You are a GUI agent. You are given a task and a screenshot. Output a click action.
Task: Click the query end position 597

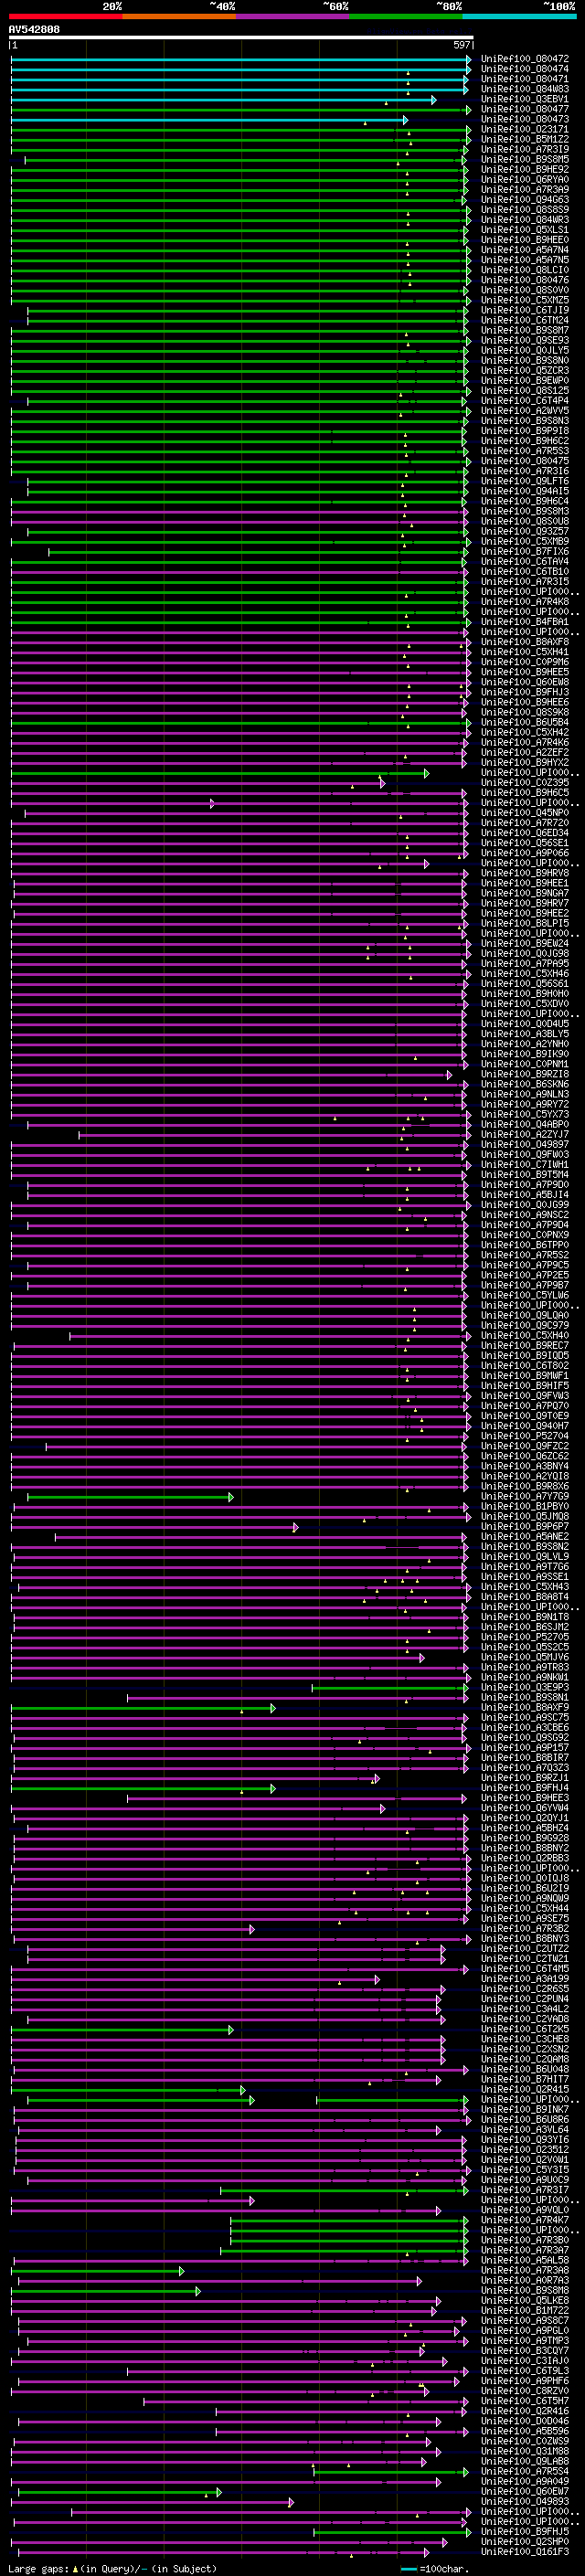(x=462, y=45)
